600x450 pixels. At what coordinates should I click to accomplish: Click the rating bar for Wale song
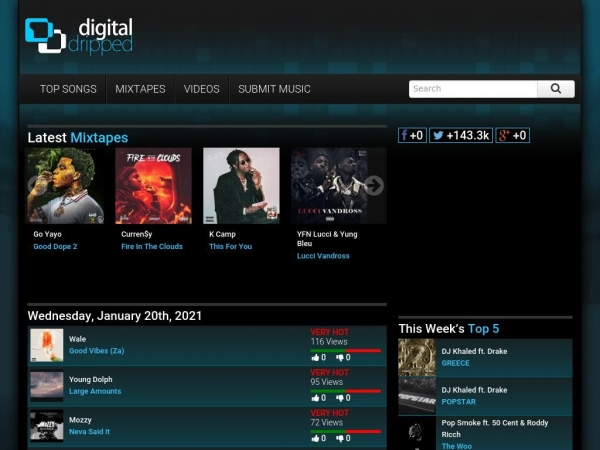[346, 351]
